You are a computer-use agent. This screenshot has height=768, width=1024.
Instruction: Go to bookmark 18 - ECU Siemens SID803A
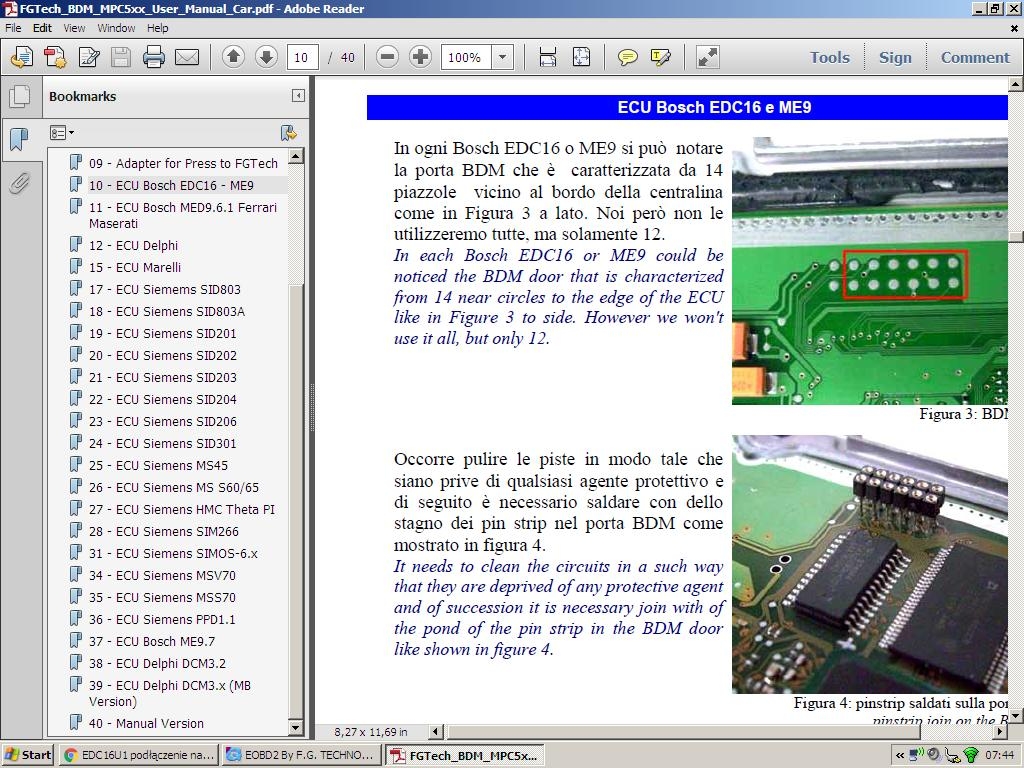tap(167, 312)
